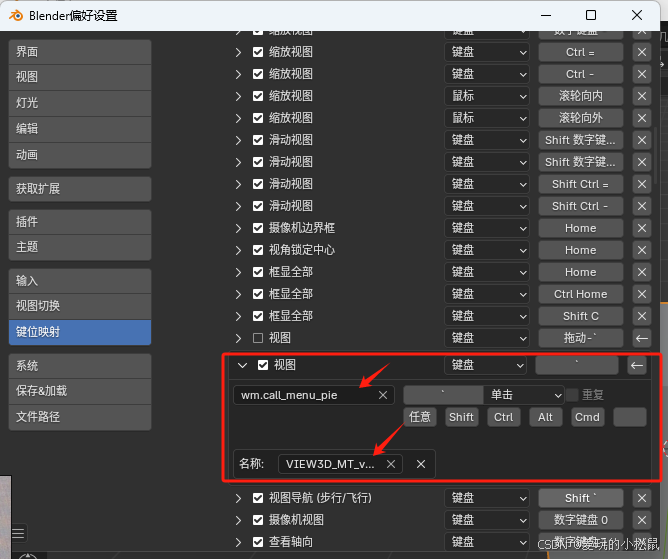Viewport: 668px width, 559px height.
Task: Click the Blender logo in title bar
Action: point(16,16)
